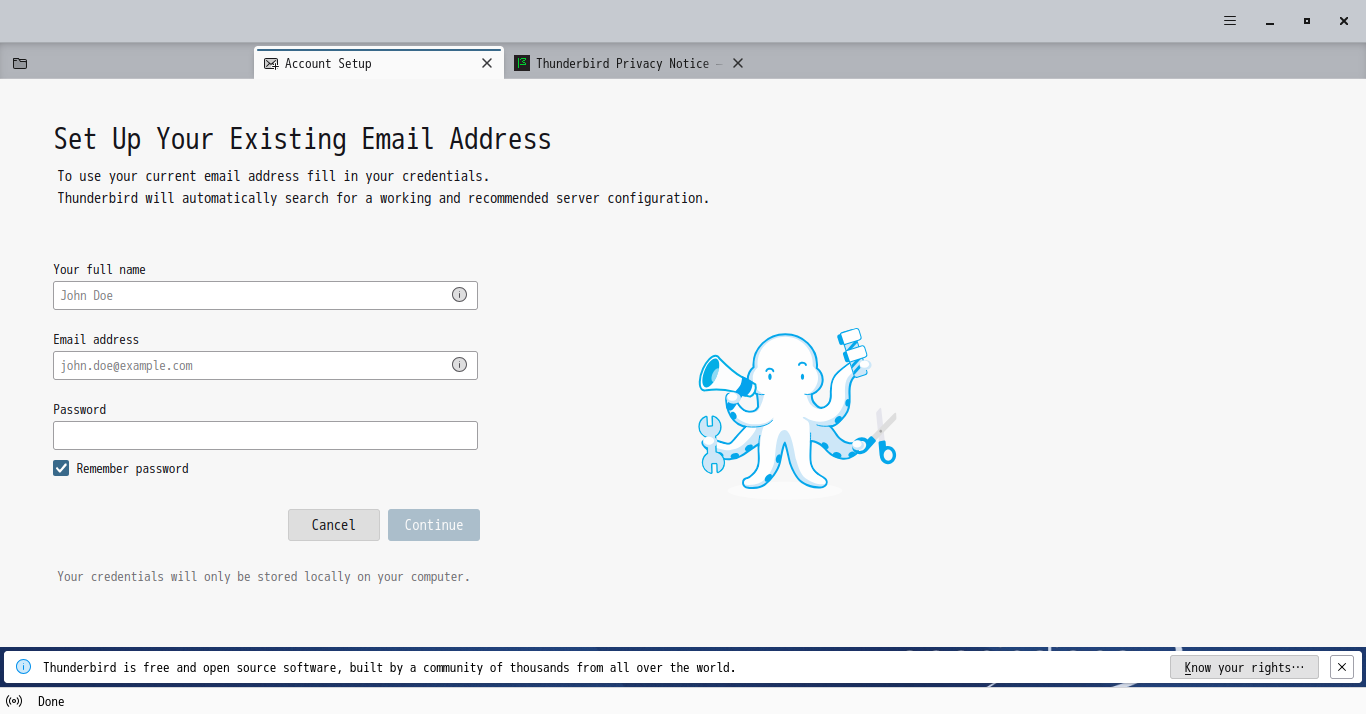Click the info icon in notification bar
1366x714 pixels.
coord(23,667)
